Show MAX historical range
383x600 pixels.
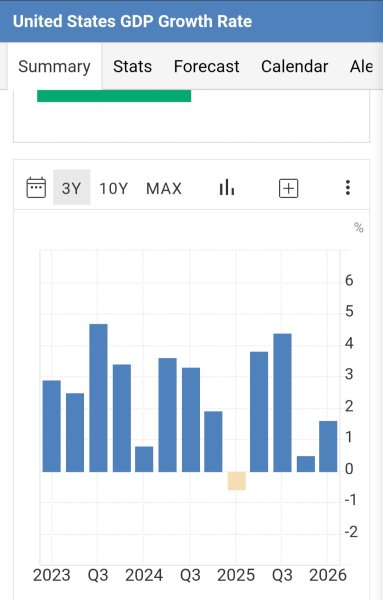(164, 188)
